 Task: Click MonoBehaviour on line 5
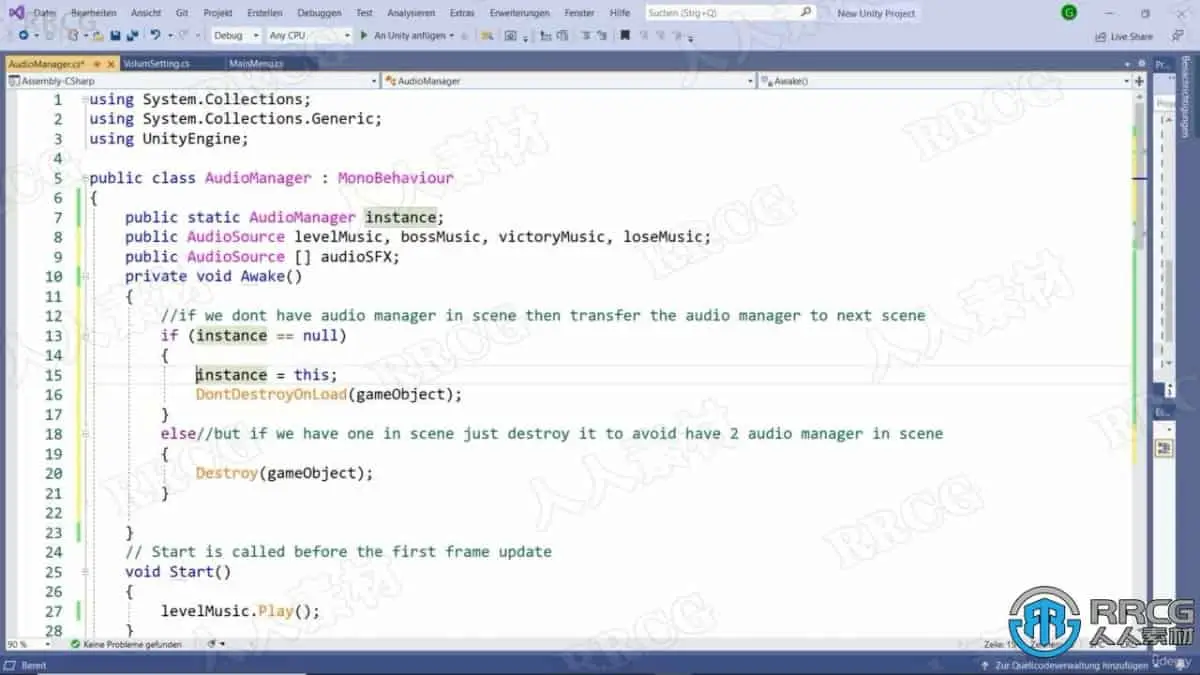[396, 178]
